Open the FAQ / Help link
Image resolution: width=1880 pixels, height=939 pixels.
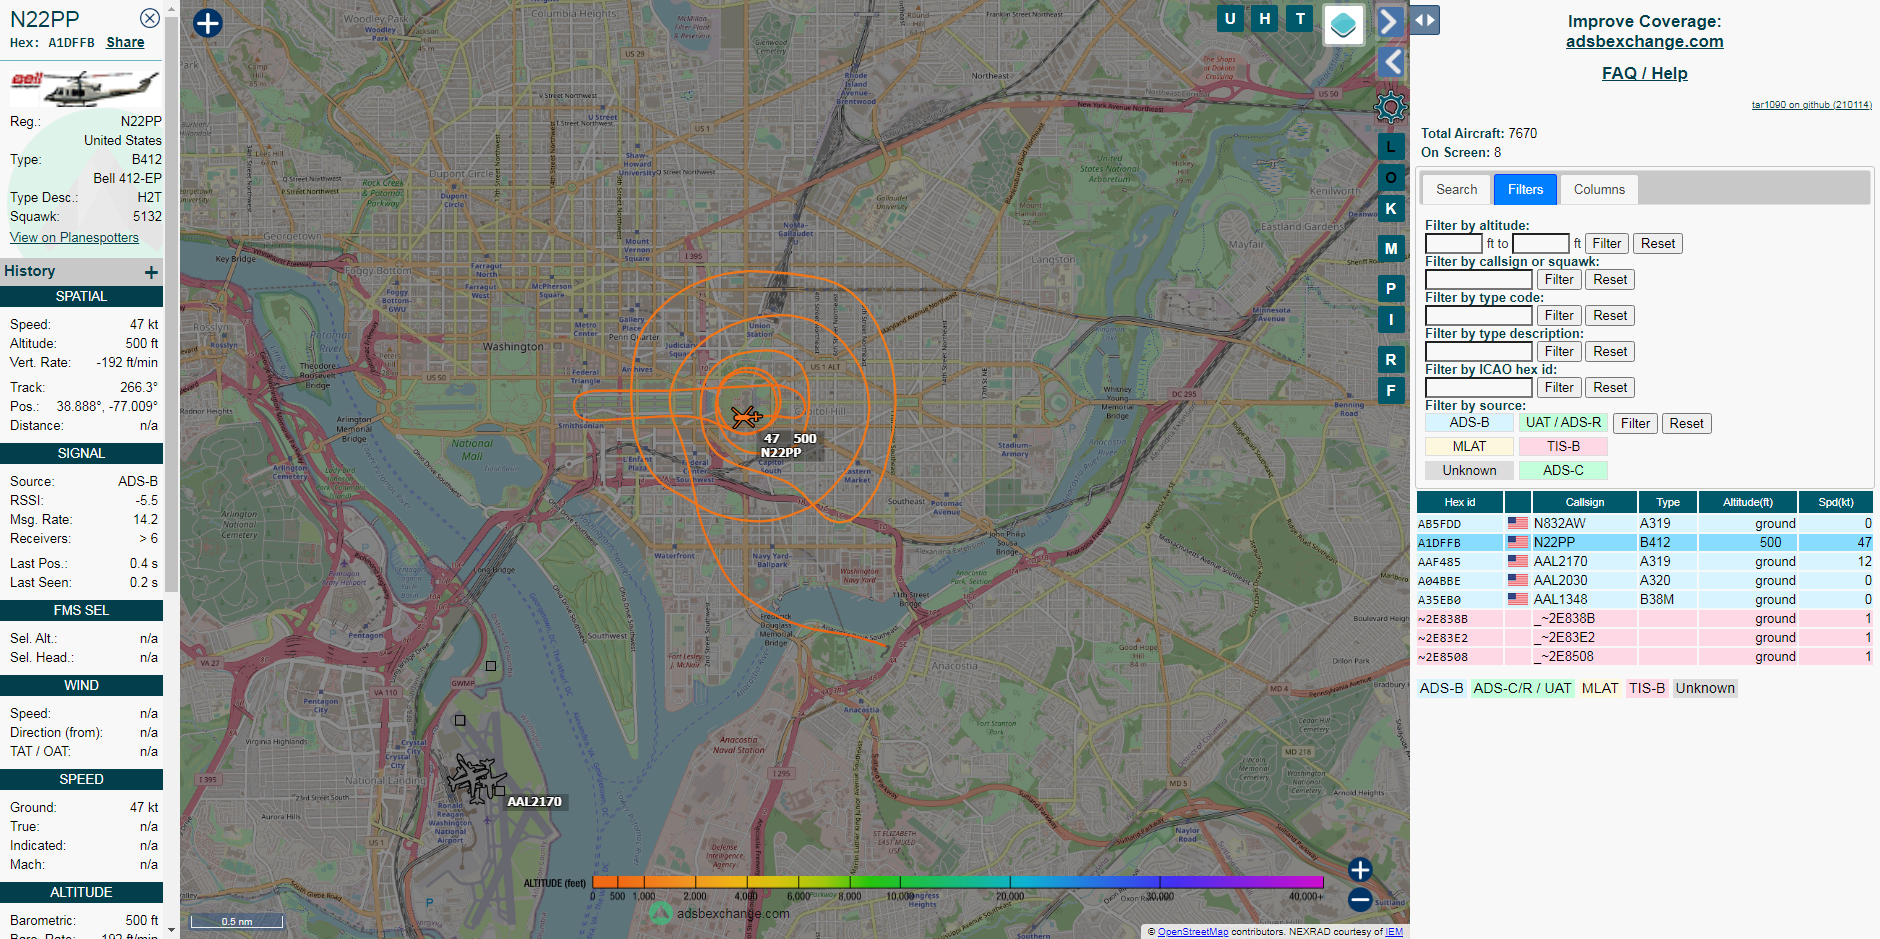pyautogui.click(x=1644, y=73)
